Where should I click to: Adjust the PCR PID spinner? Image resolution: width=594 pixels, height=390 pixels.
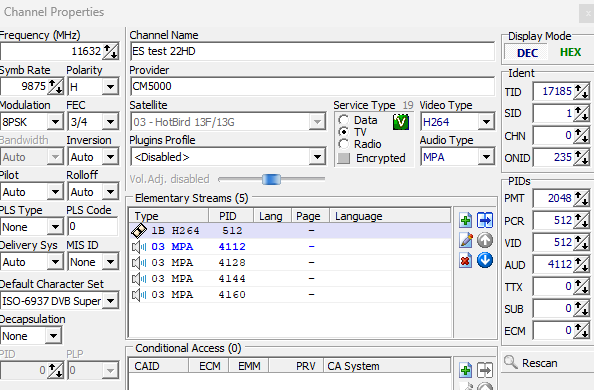(x=581, y=221)
